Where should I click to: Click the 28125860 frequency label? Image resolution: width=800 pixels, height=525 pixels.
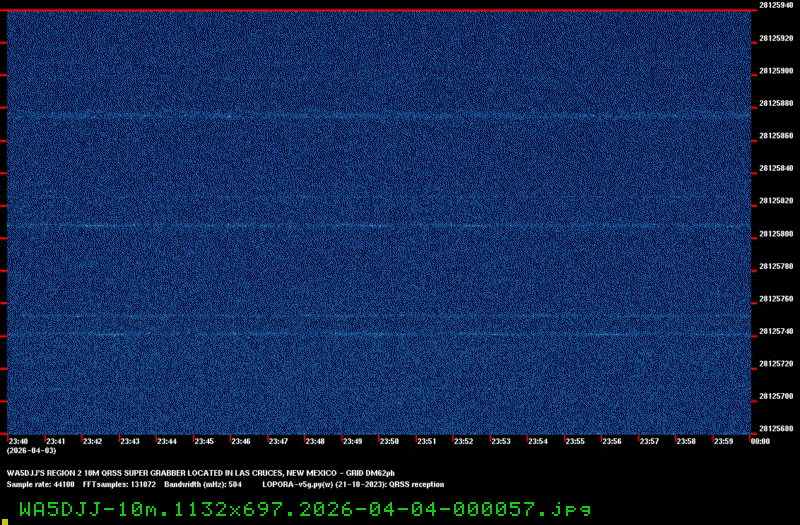pyautogui.click(x=776, y=136)
